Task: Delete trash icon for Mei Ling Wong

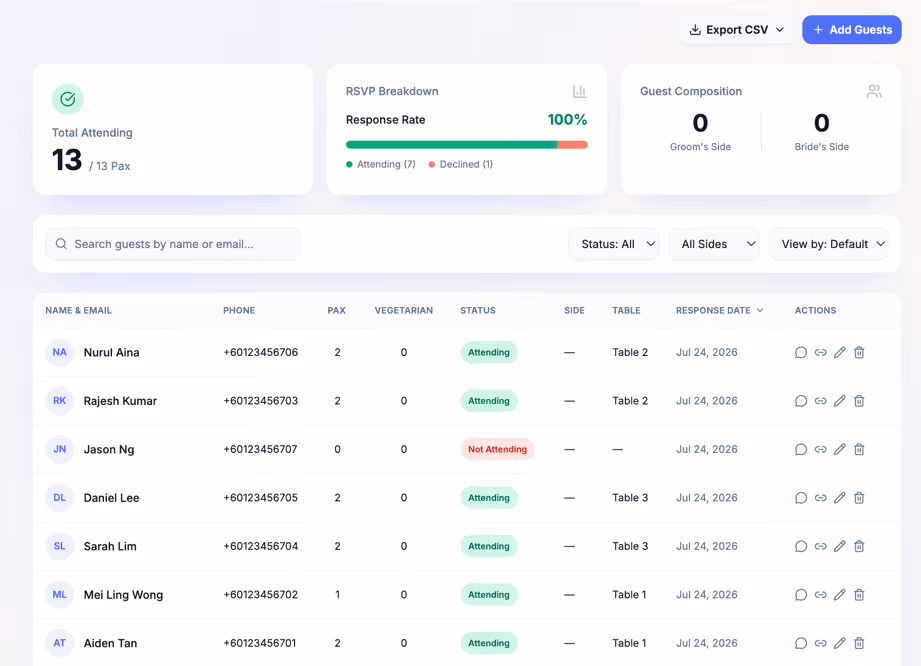Action: pos(859,594)
